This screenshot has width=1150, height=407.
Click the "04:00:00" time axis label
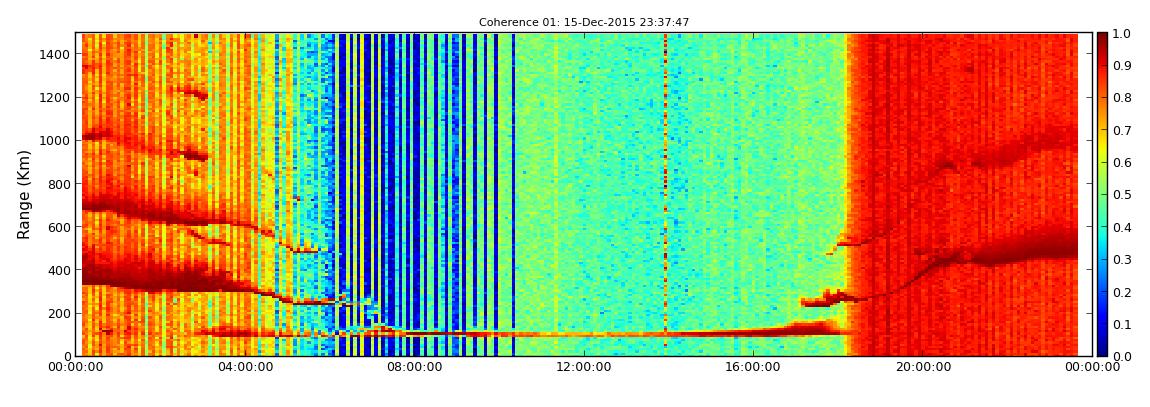(x=244, y=367)
